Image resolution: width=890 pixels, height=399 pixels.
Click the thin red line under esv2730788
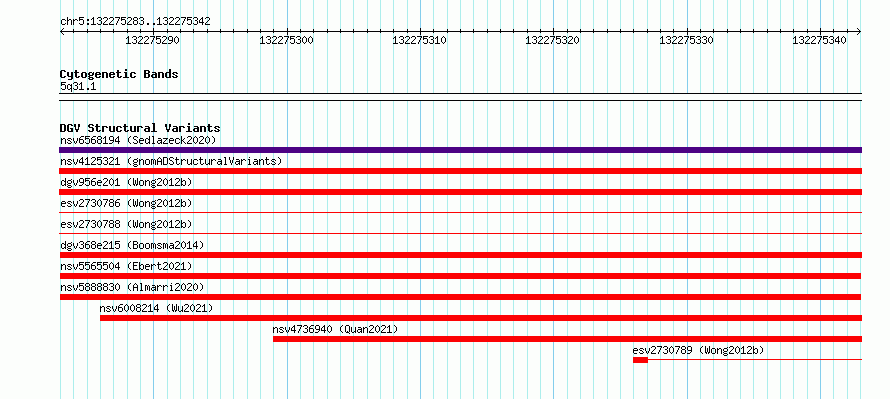click(x=460, y=233)
